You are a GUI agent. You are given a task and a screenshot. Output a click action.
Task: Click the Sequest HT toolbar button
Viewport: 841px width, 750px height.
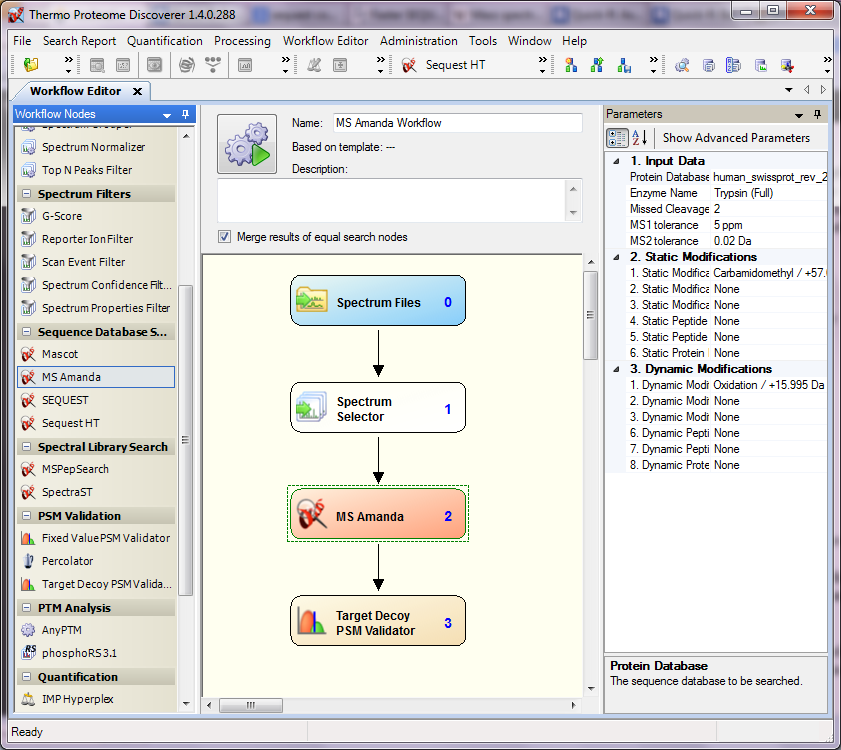[x=444, y=65]
